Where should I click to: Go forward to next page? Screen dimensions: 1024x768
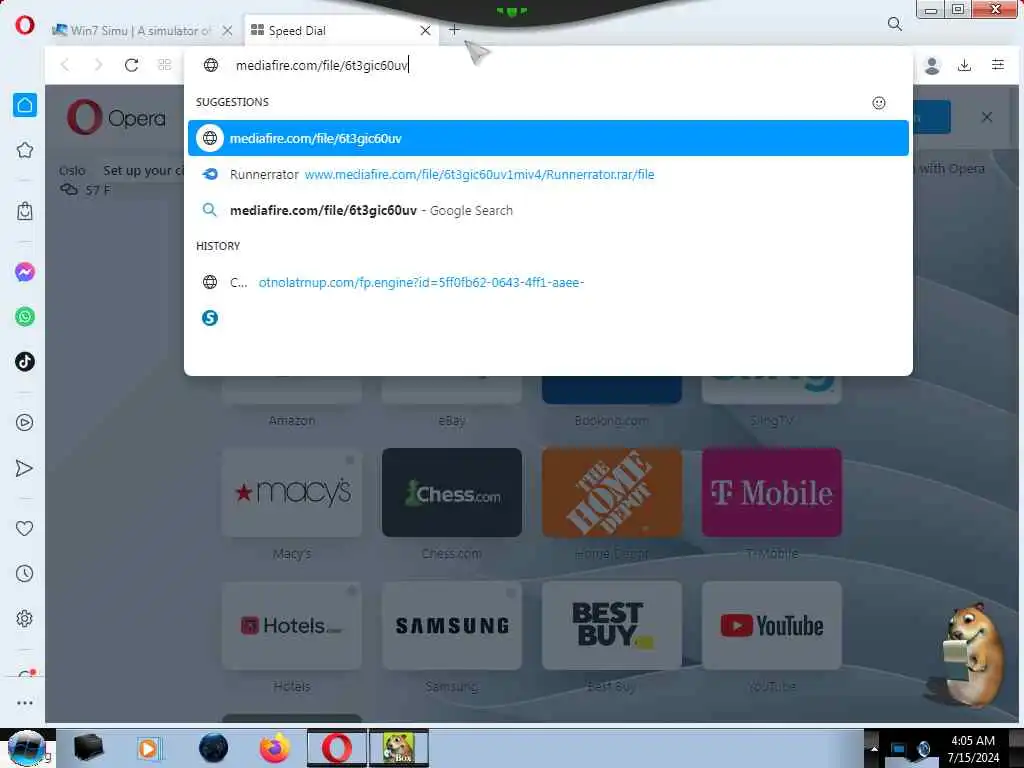pos(98,65)
